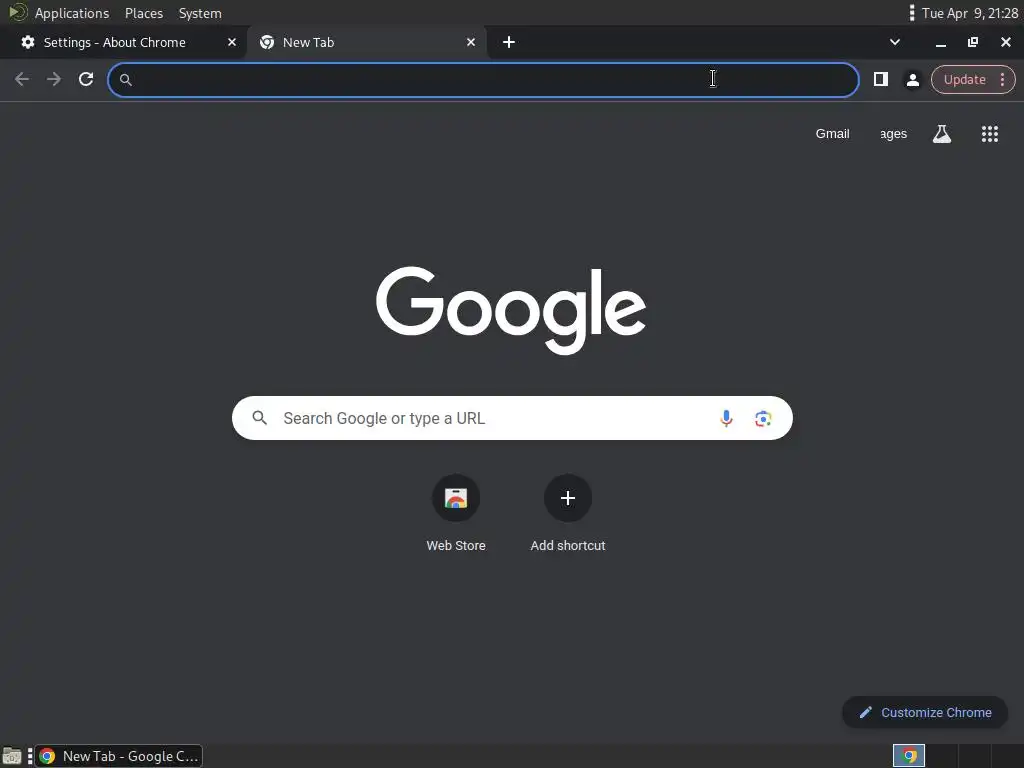
Task: Click magnifier icon in Google search box
Action: coord(259,418)
